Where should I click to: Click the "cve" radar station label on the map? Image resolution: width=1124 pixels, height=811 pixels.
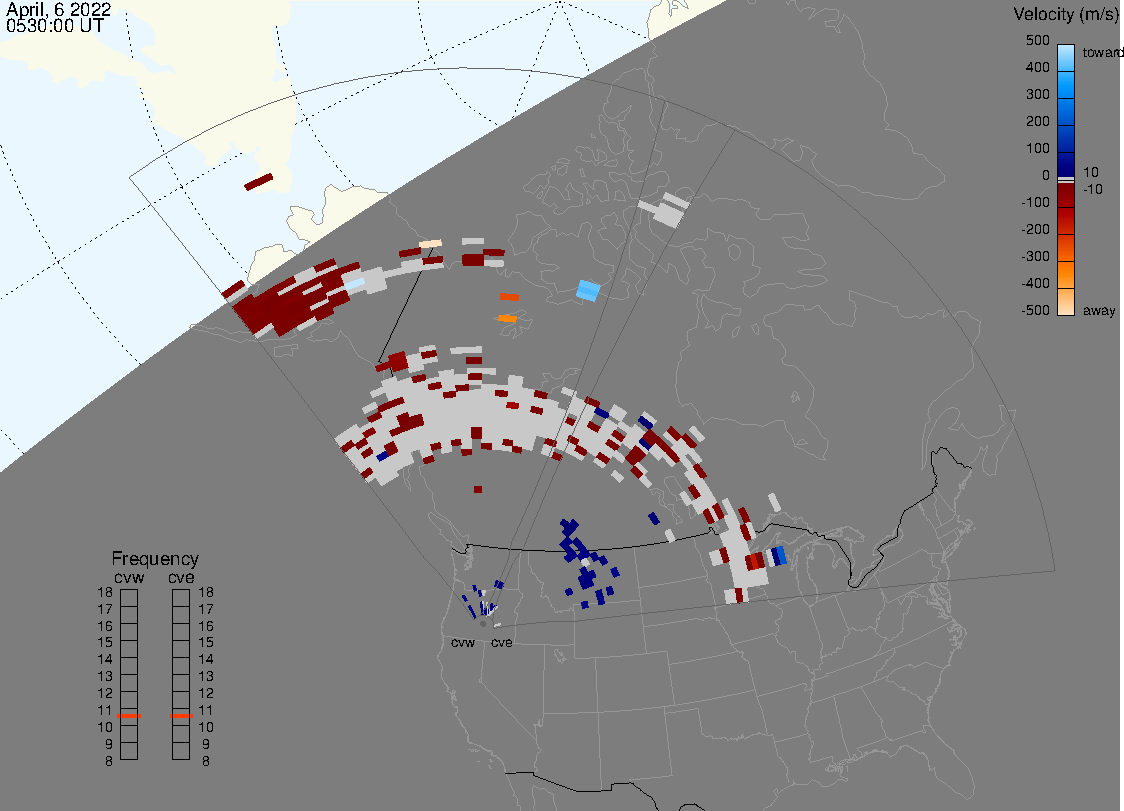tap(502, 642)
